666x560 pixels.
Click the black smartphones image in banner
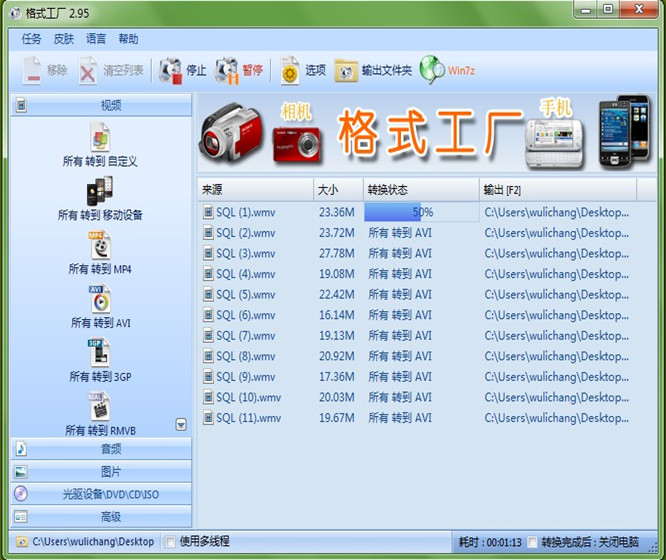624,130
